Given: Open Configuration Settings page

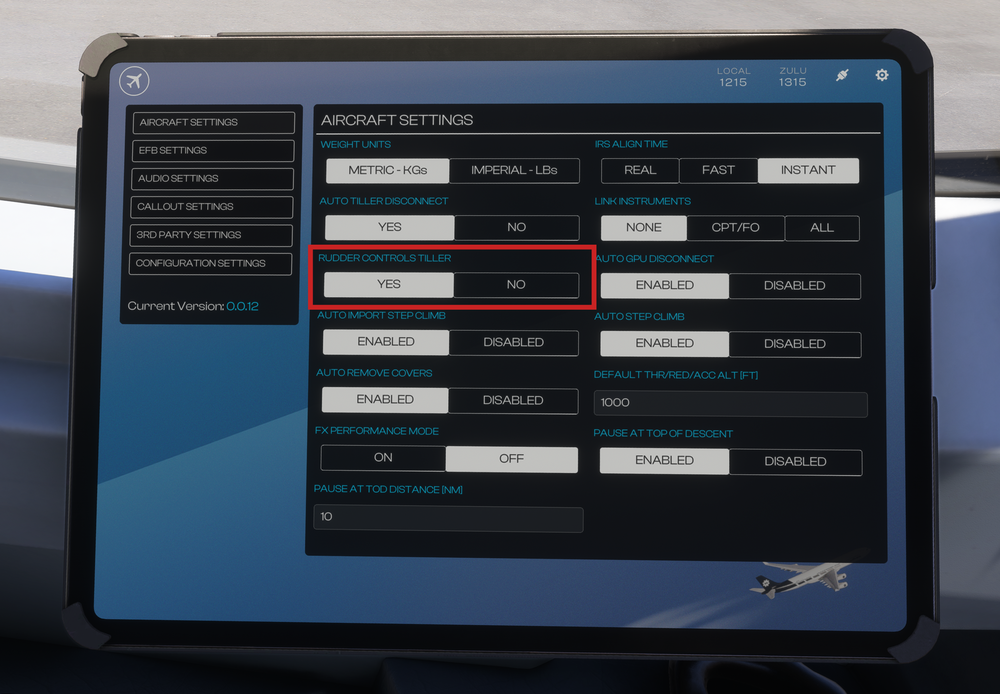Looking at the screenshot, I should click(213, 264).
